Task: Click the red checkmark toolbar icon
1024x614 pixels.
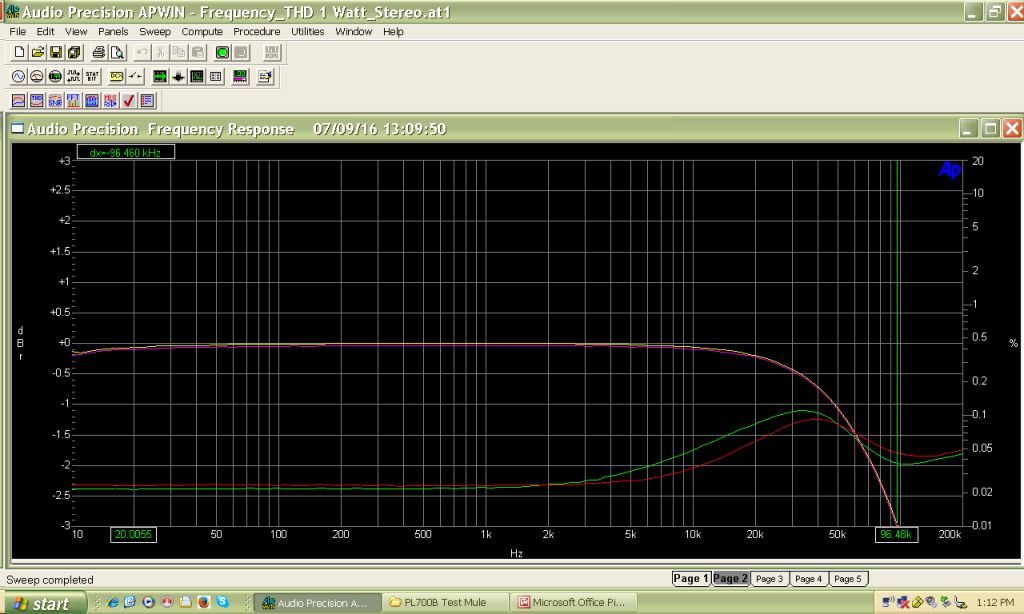Action: click(x=129, y=101)
